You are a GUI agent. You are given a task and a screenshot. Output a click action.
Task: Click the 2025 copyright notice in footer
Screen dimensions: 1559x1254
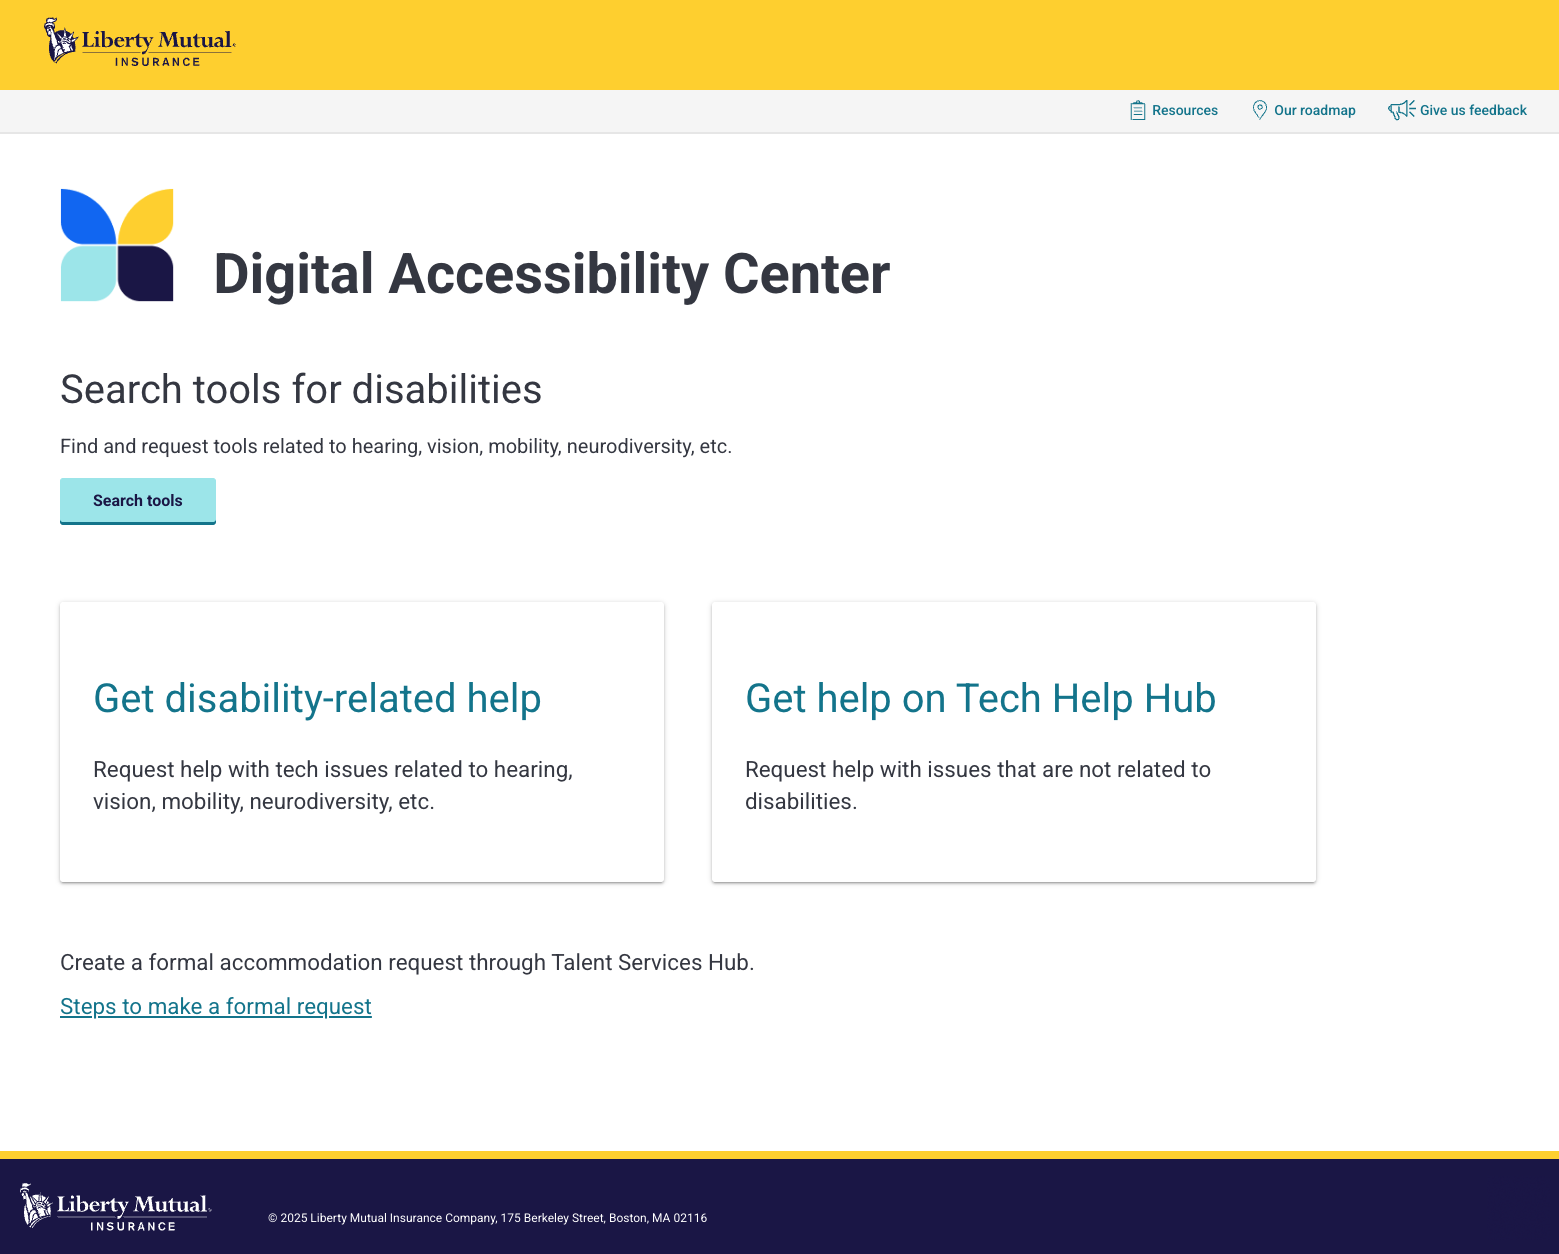click(x=488, y=1218)
